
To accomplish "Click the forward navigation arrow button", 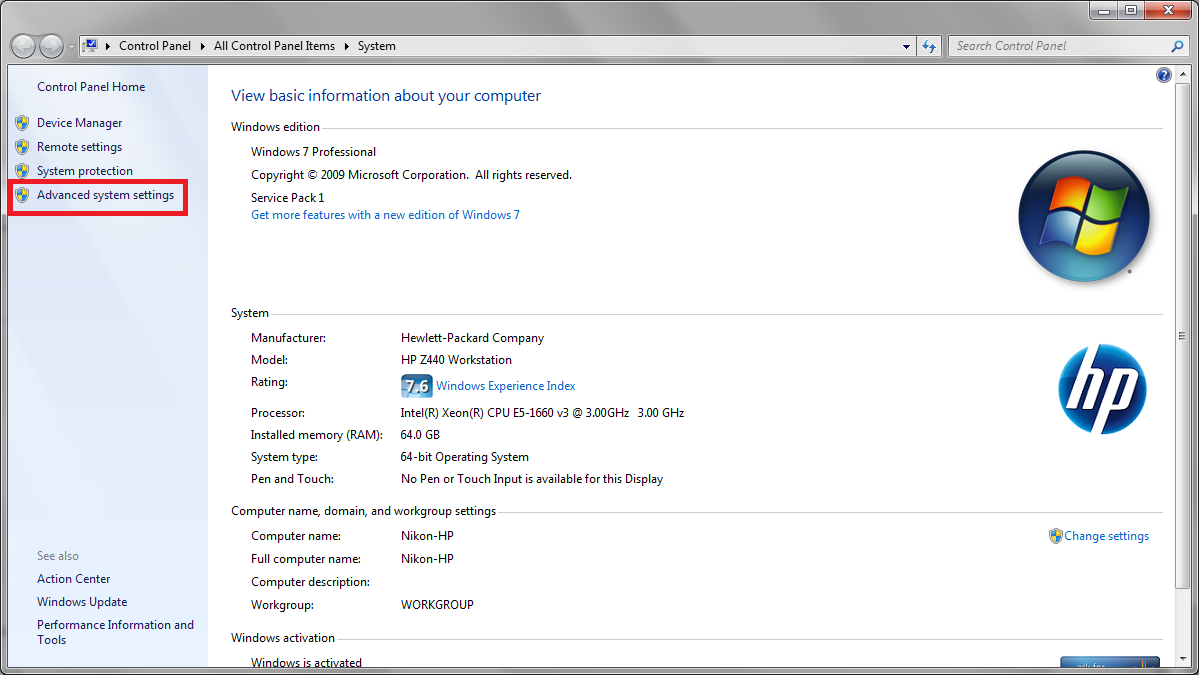I will pos(51,46).
